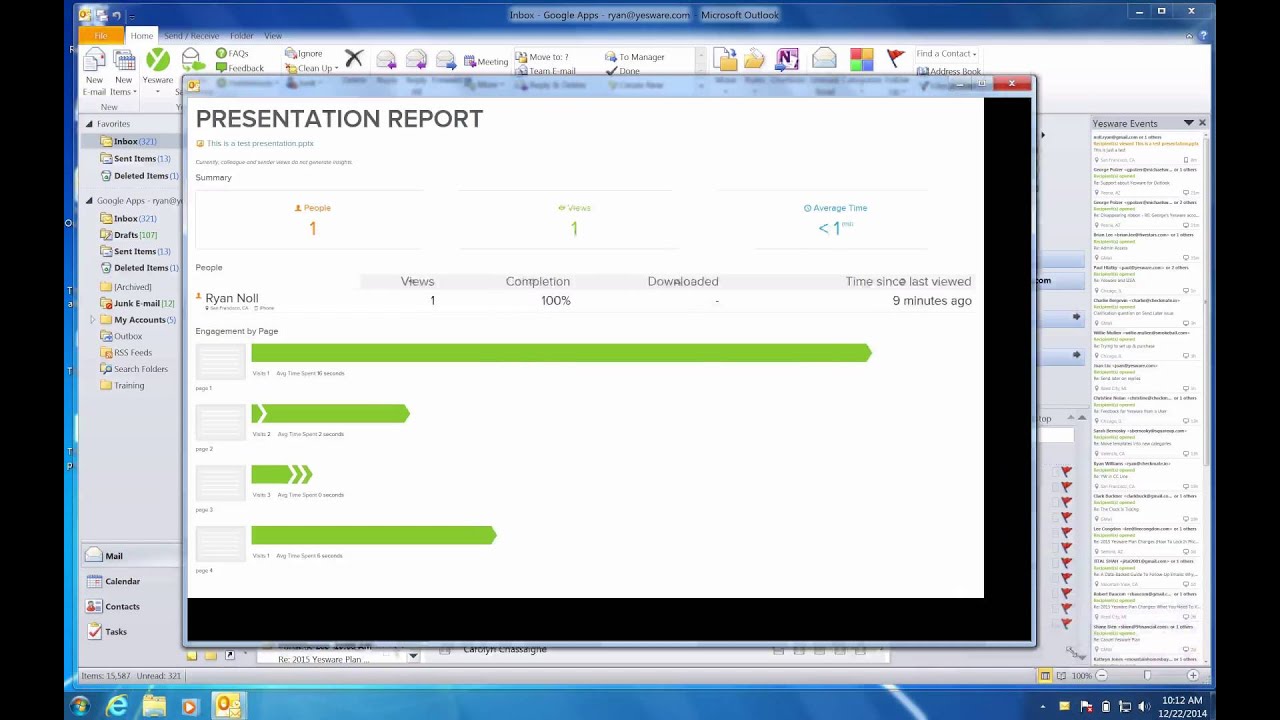Open the Clean Up dropdown
The image size is (1280, 720).
(x=312, y=69)
